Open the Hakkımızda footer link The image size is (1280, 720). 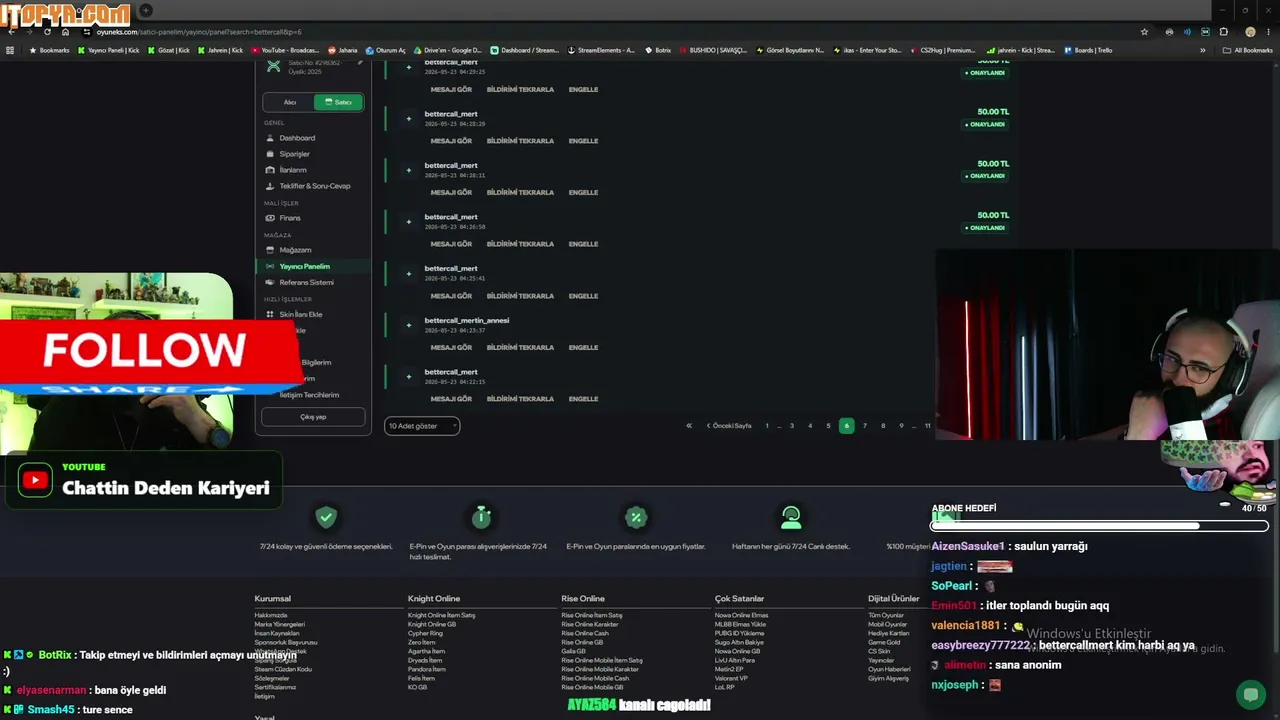coord(271,616)
